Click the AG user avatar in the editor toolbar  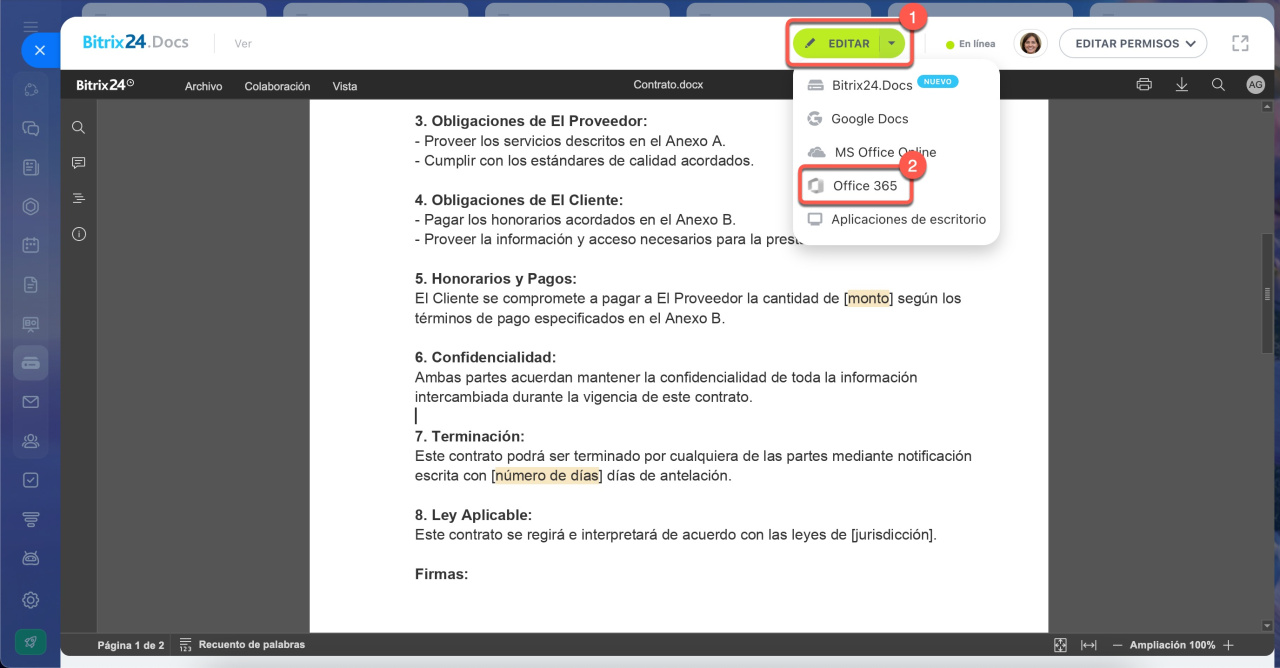point(1256,85)
